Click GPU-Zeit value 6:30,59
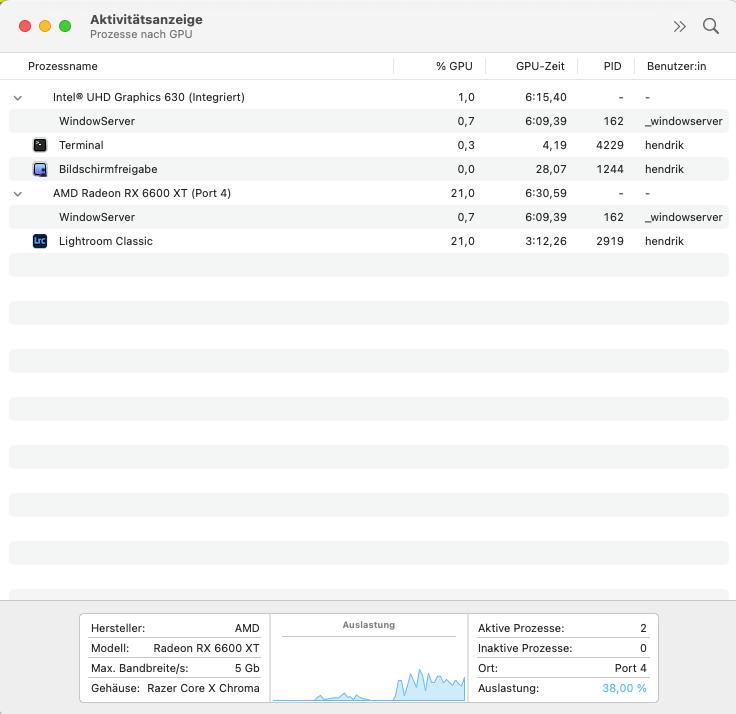736x714 pixels. coord(546,193)
